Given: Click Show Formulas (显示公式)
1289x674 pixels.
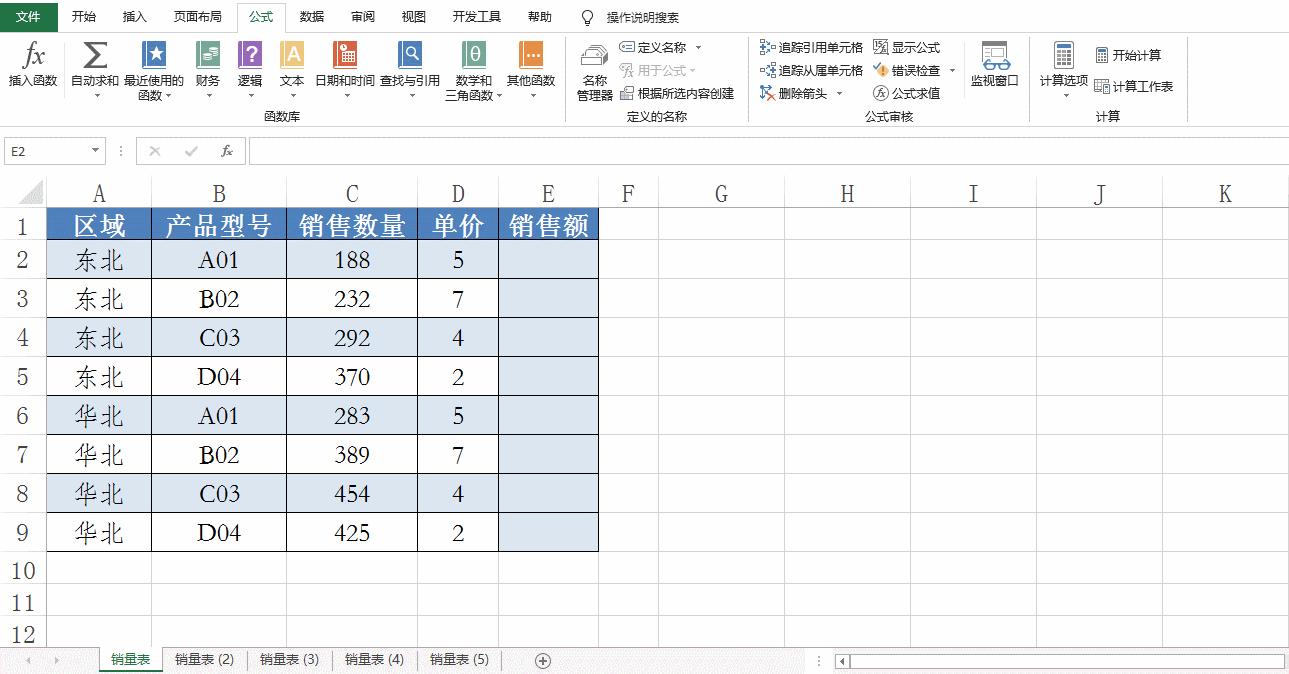Looking at the screenshot, I should (x=908, y=46).
